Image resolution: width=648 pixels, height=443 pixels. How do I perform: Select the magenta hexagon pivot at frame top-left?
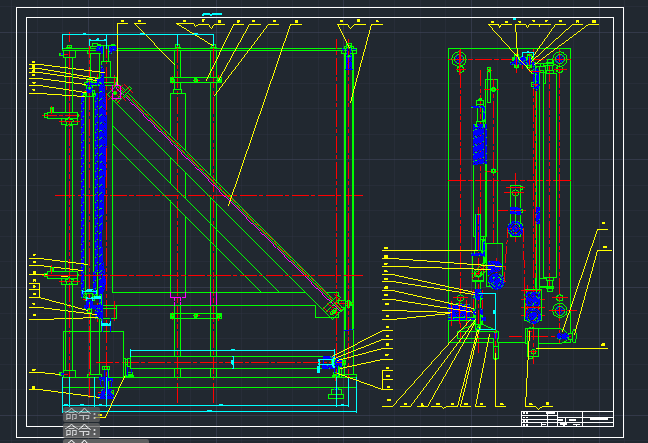pos(116,93)
